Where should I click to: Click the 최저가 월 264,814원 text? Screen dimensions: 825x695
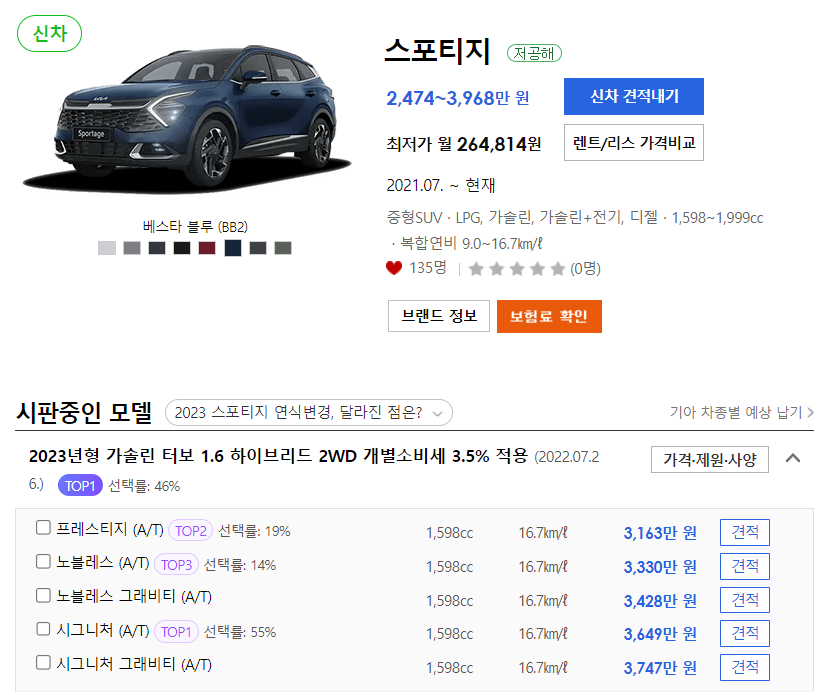(x=464, y=144)
